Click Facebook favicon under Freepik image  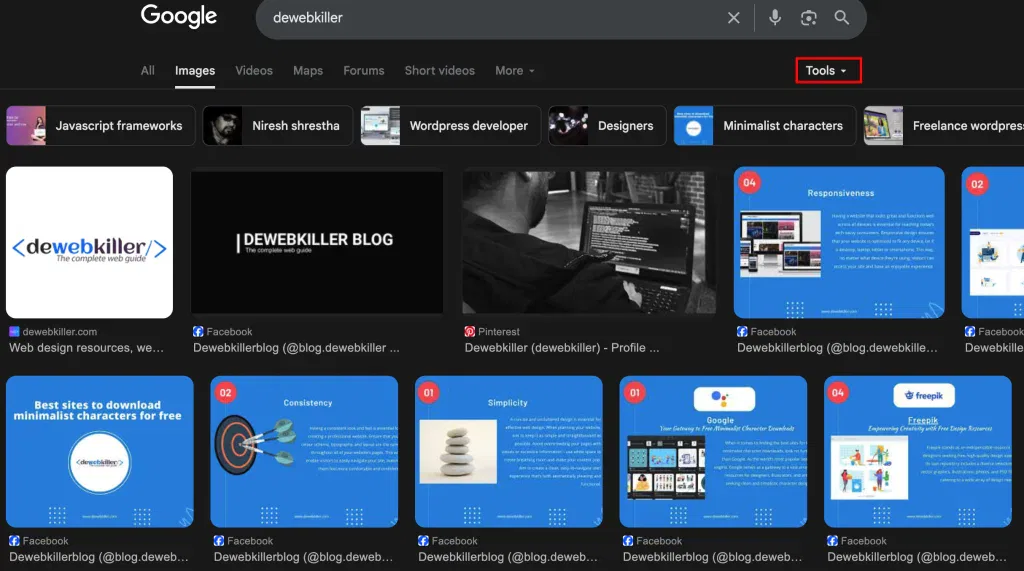(832, 541)
